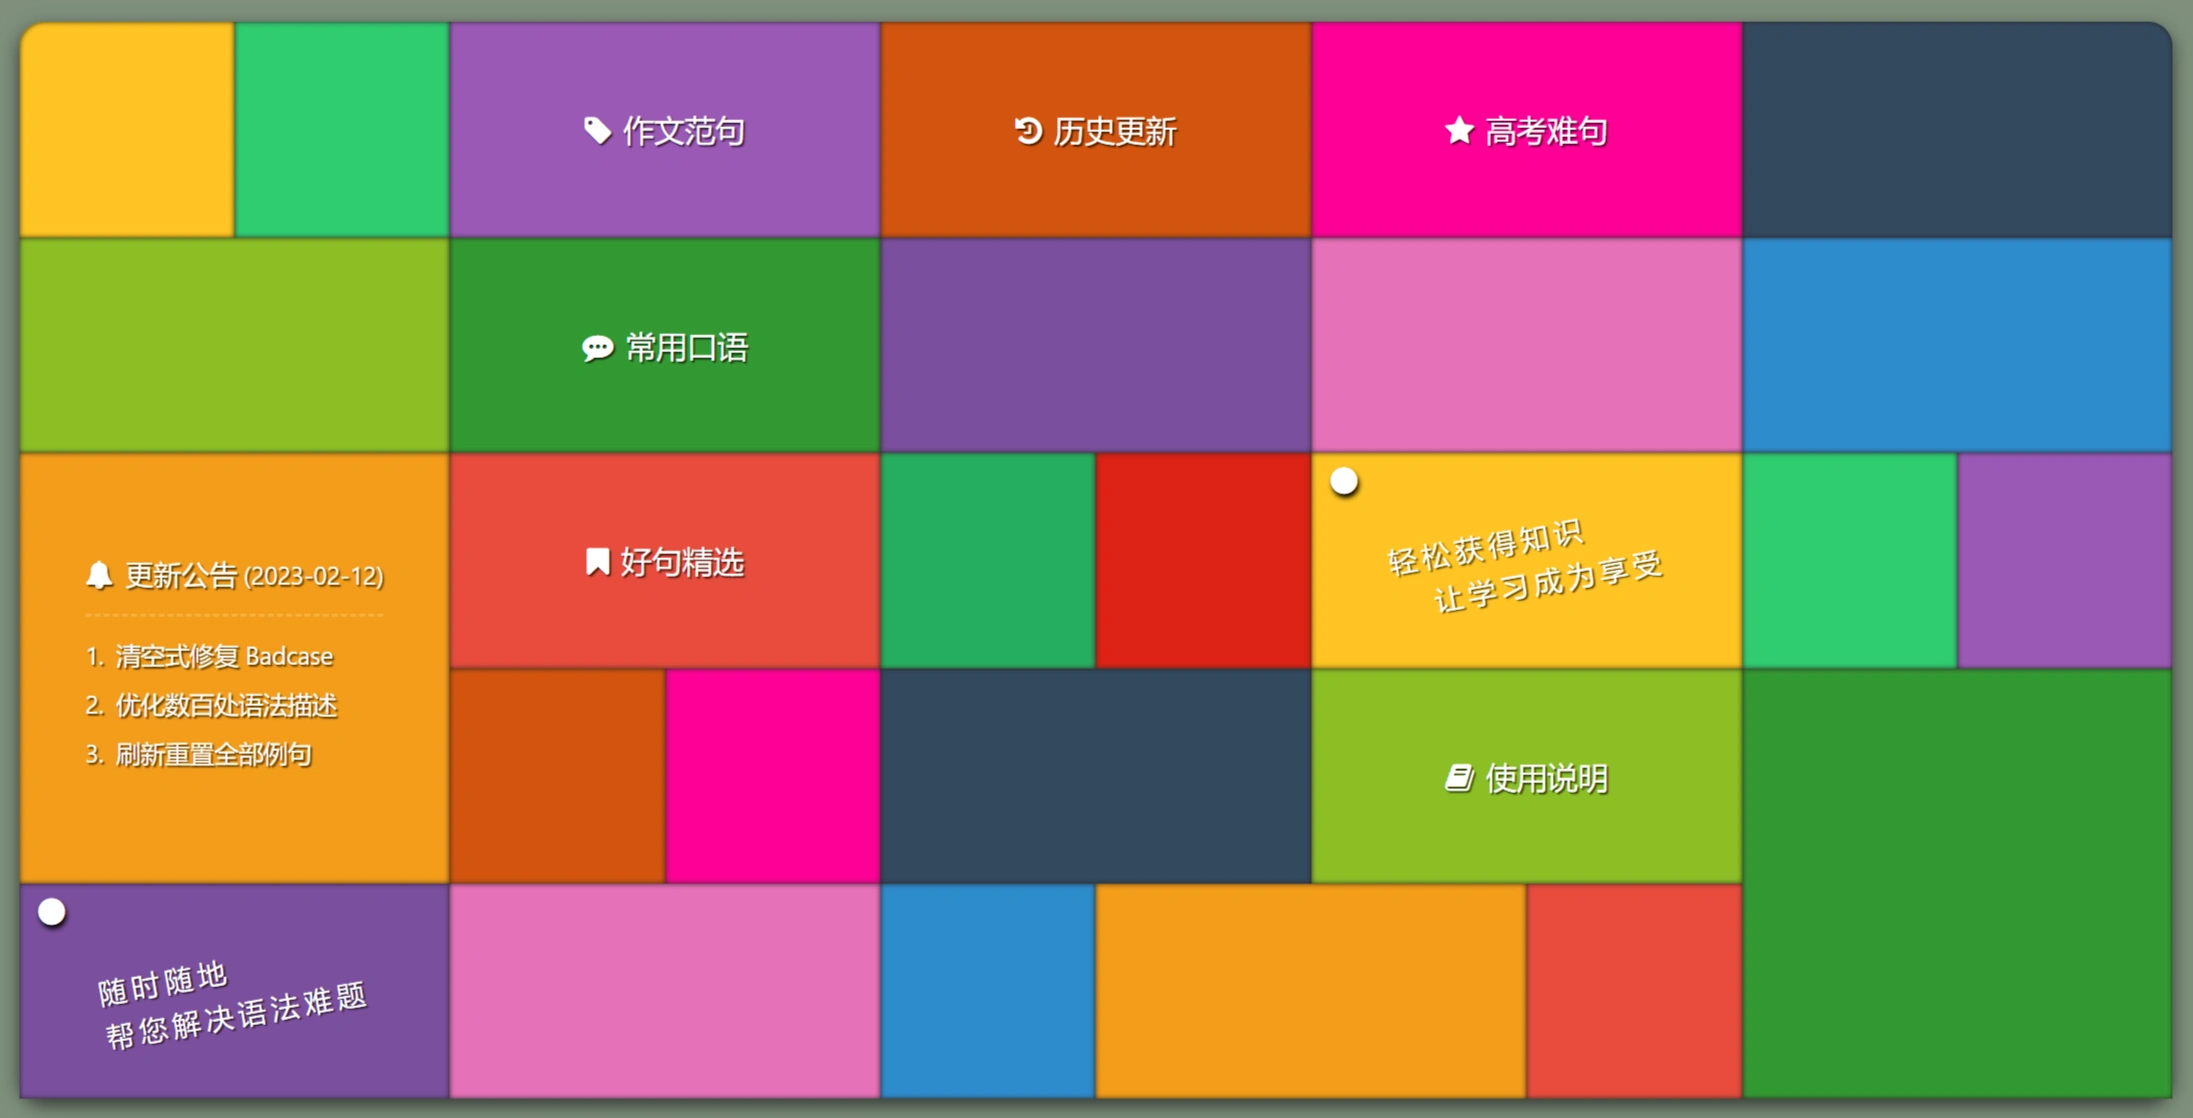Open the 历史更新 tile

click(1096, 130)
